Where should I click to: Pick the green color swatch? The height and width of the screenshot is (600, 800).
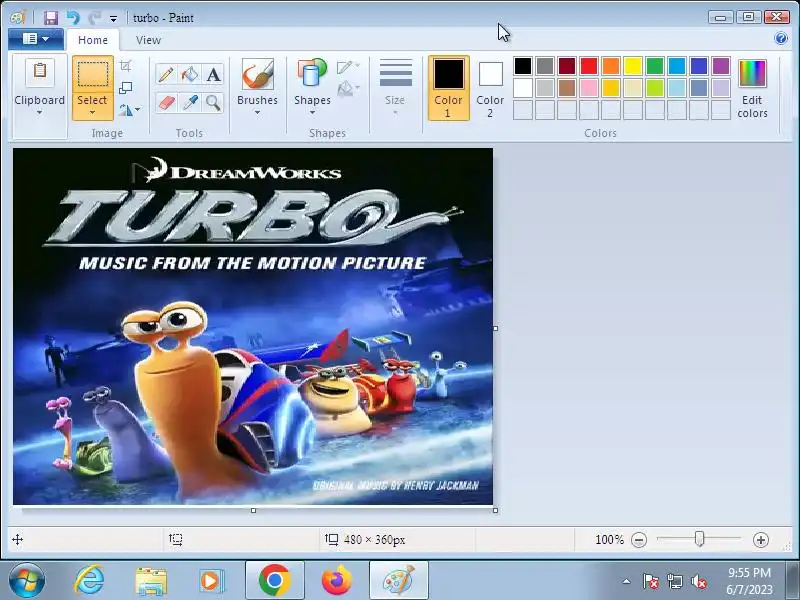point(655,66)
